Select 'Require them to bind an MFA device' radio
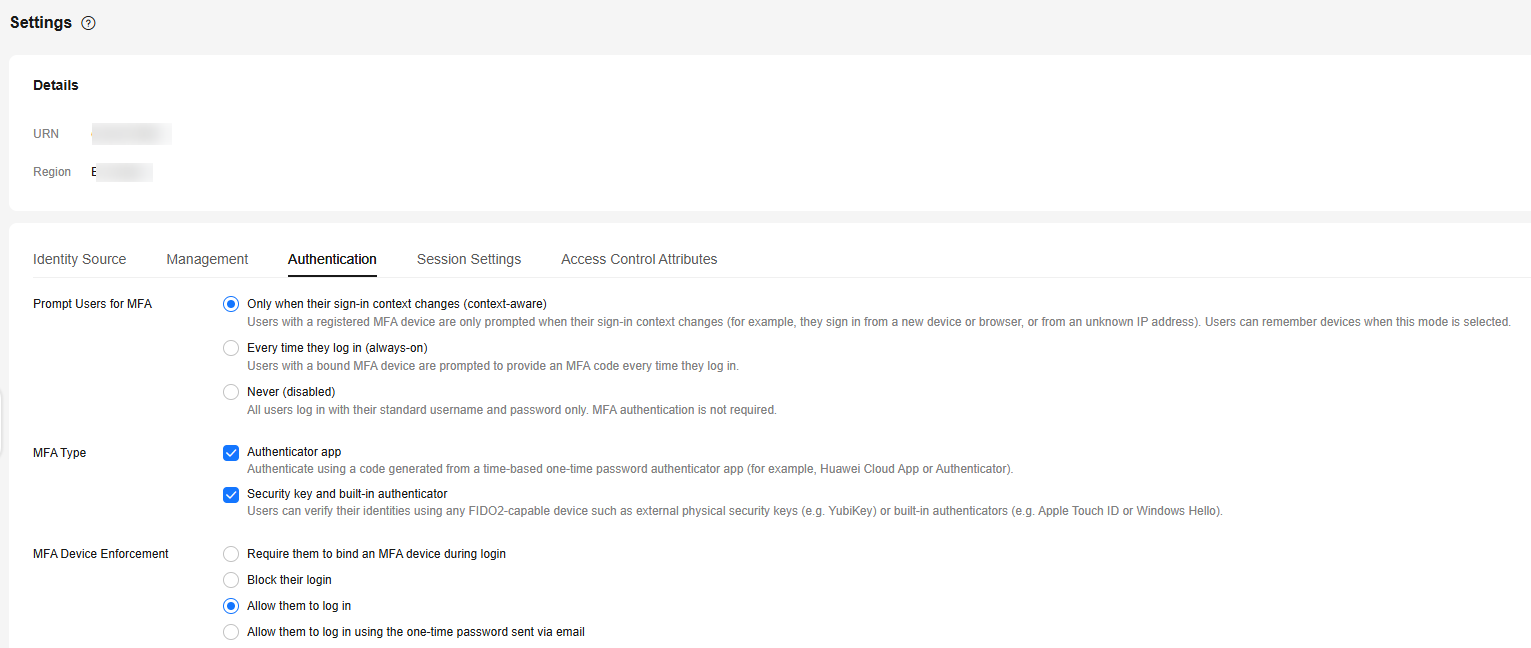The height and width of the screenshot is (648, 1531). [231, 554]
